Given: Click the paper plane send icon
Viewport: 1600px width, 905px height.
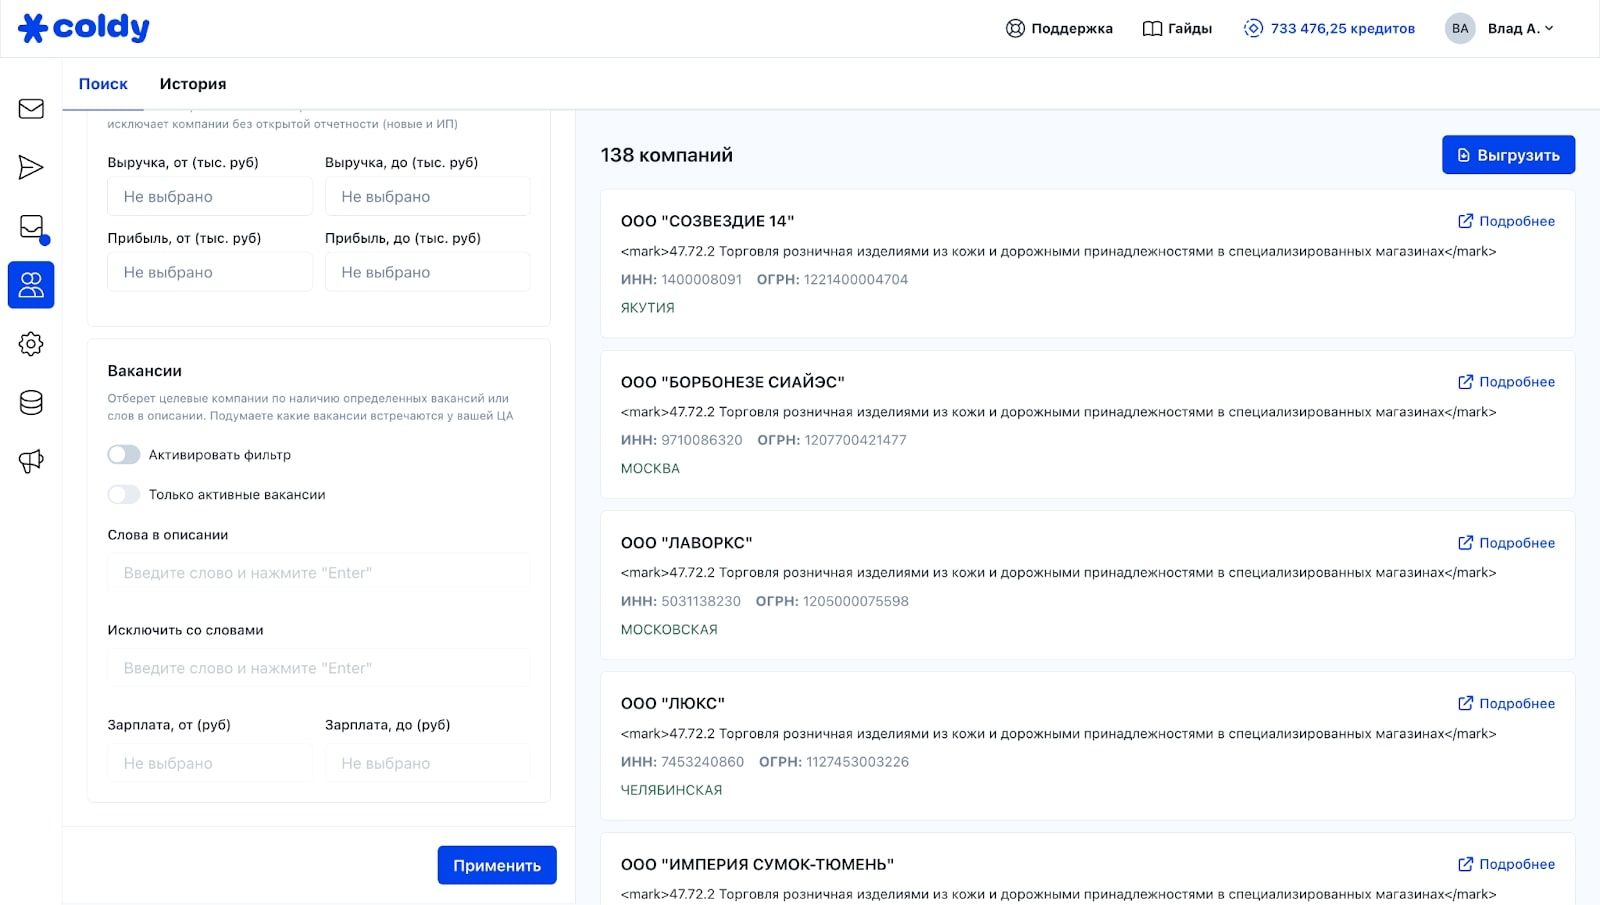Looking at the screenshot, I should tap(31, 168).
